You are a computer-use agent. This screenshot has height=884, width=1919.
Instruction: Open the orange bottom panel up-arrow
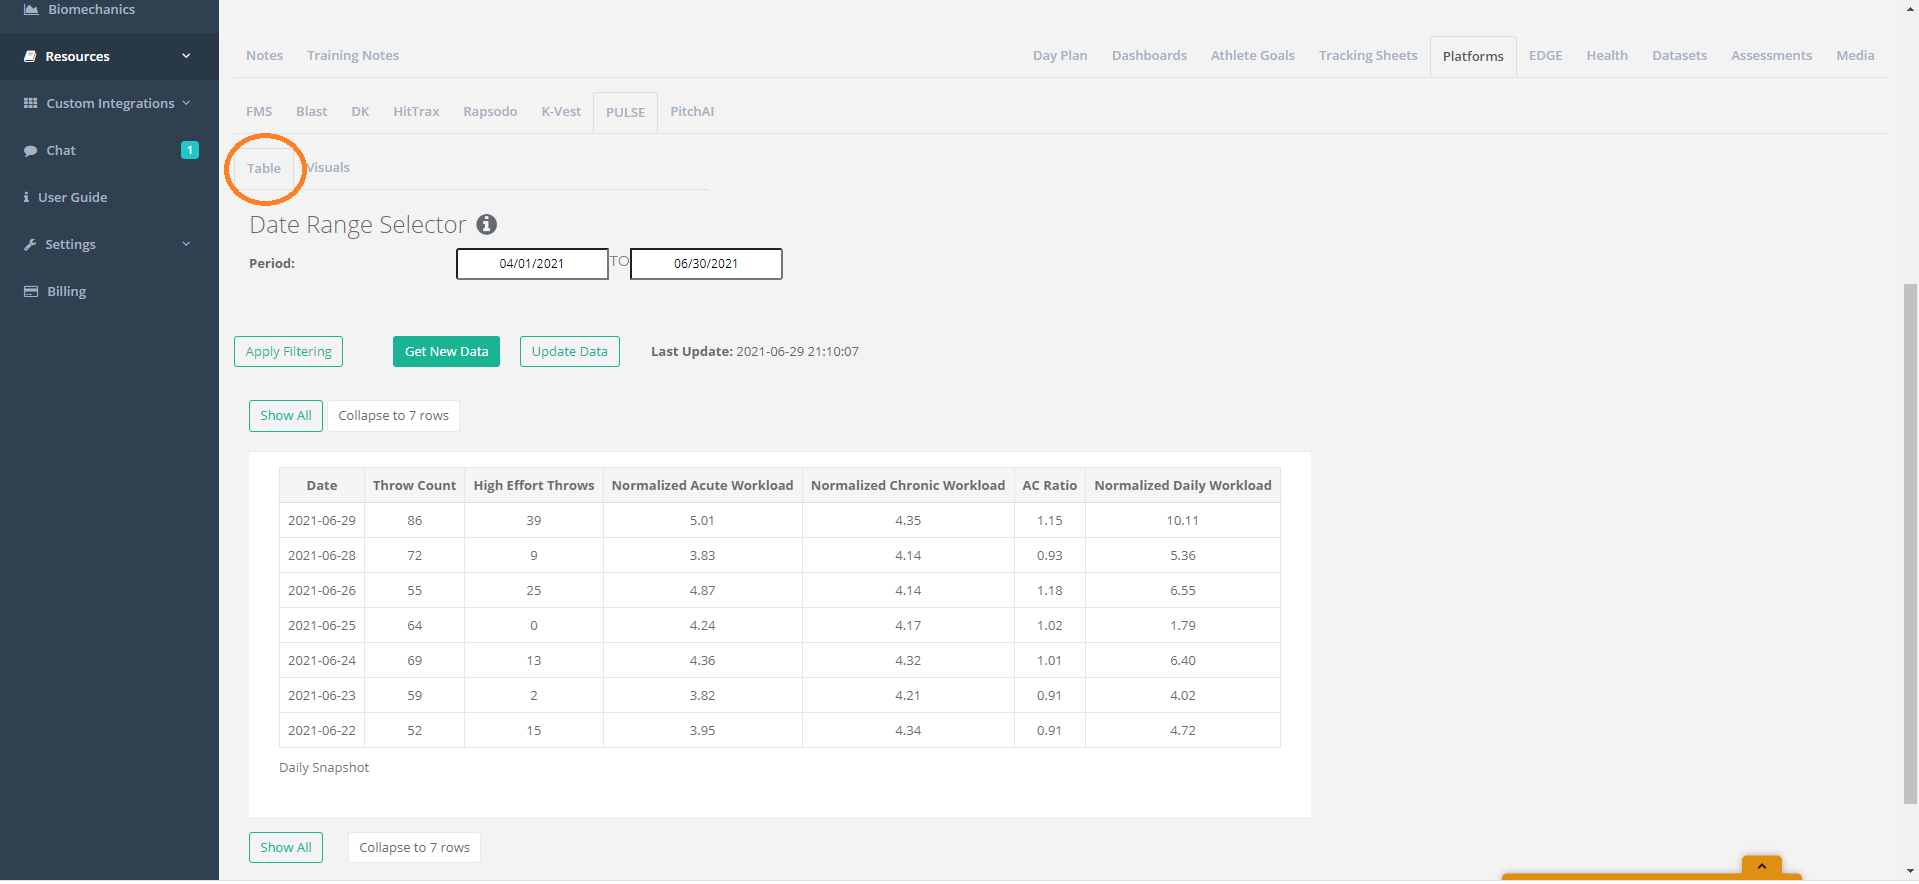[x=1761, y=866]
